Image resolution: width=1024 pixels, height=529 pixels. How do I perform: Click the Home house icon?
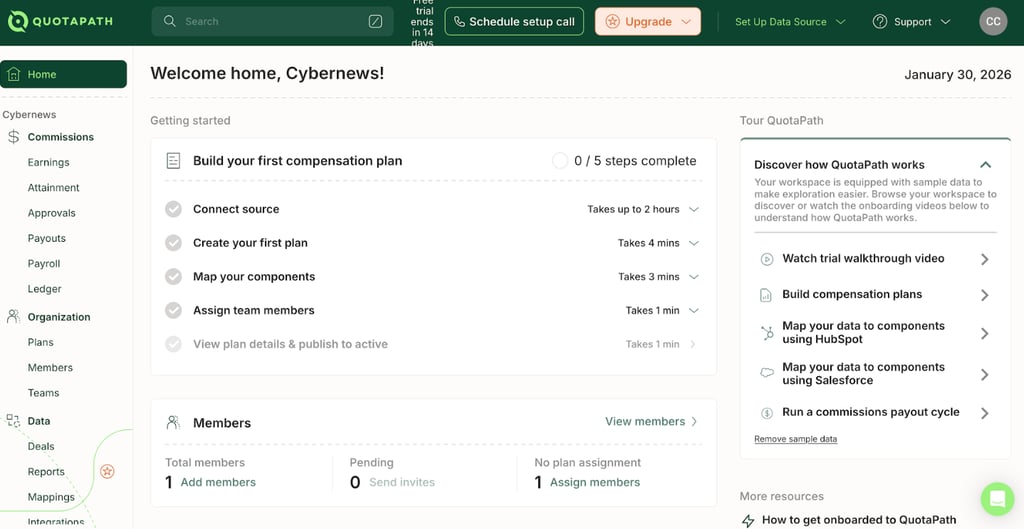(x=13, y=74)
